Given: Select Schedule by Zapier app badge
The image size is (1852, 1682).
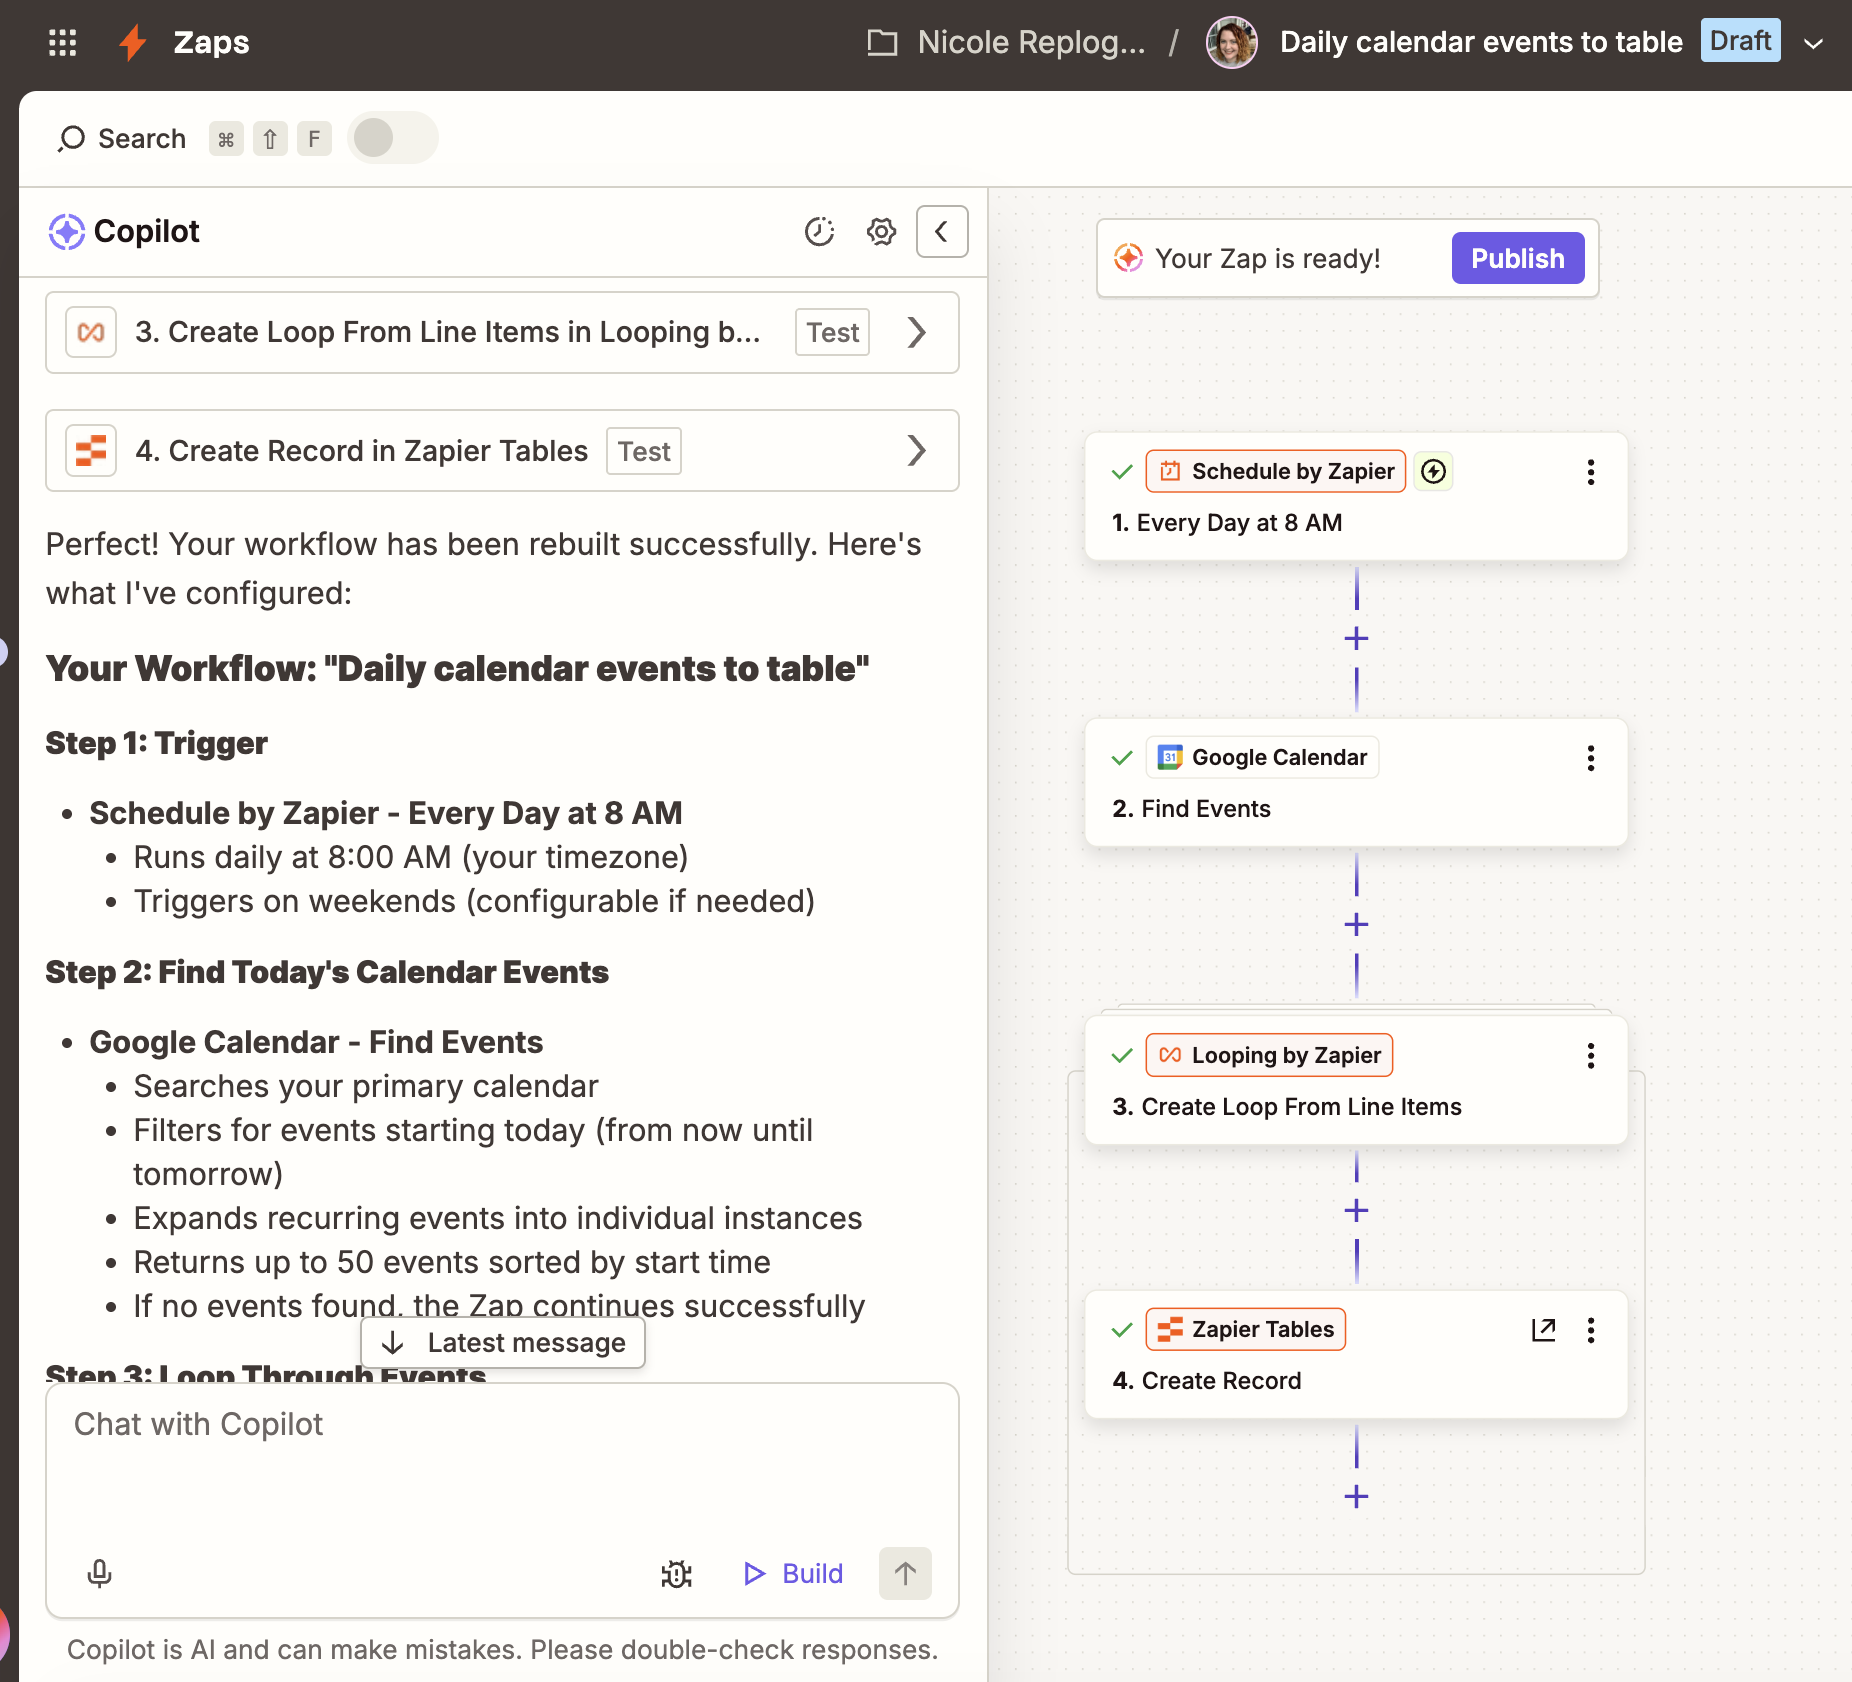Looking at the screenshot, I should point(1276,471).
